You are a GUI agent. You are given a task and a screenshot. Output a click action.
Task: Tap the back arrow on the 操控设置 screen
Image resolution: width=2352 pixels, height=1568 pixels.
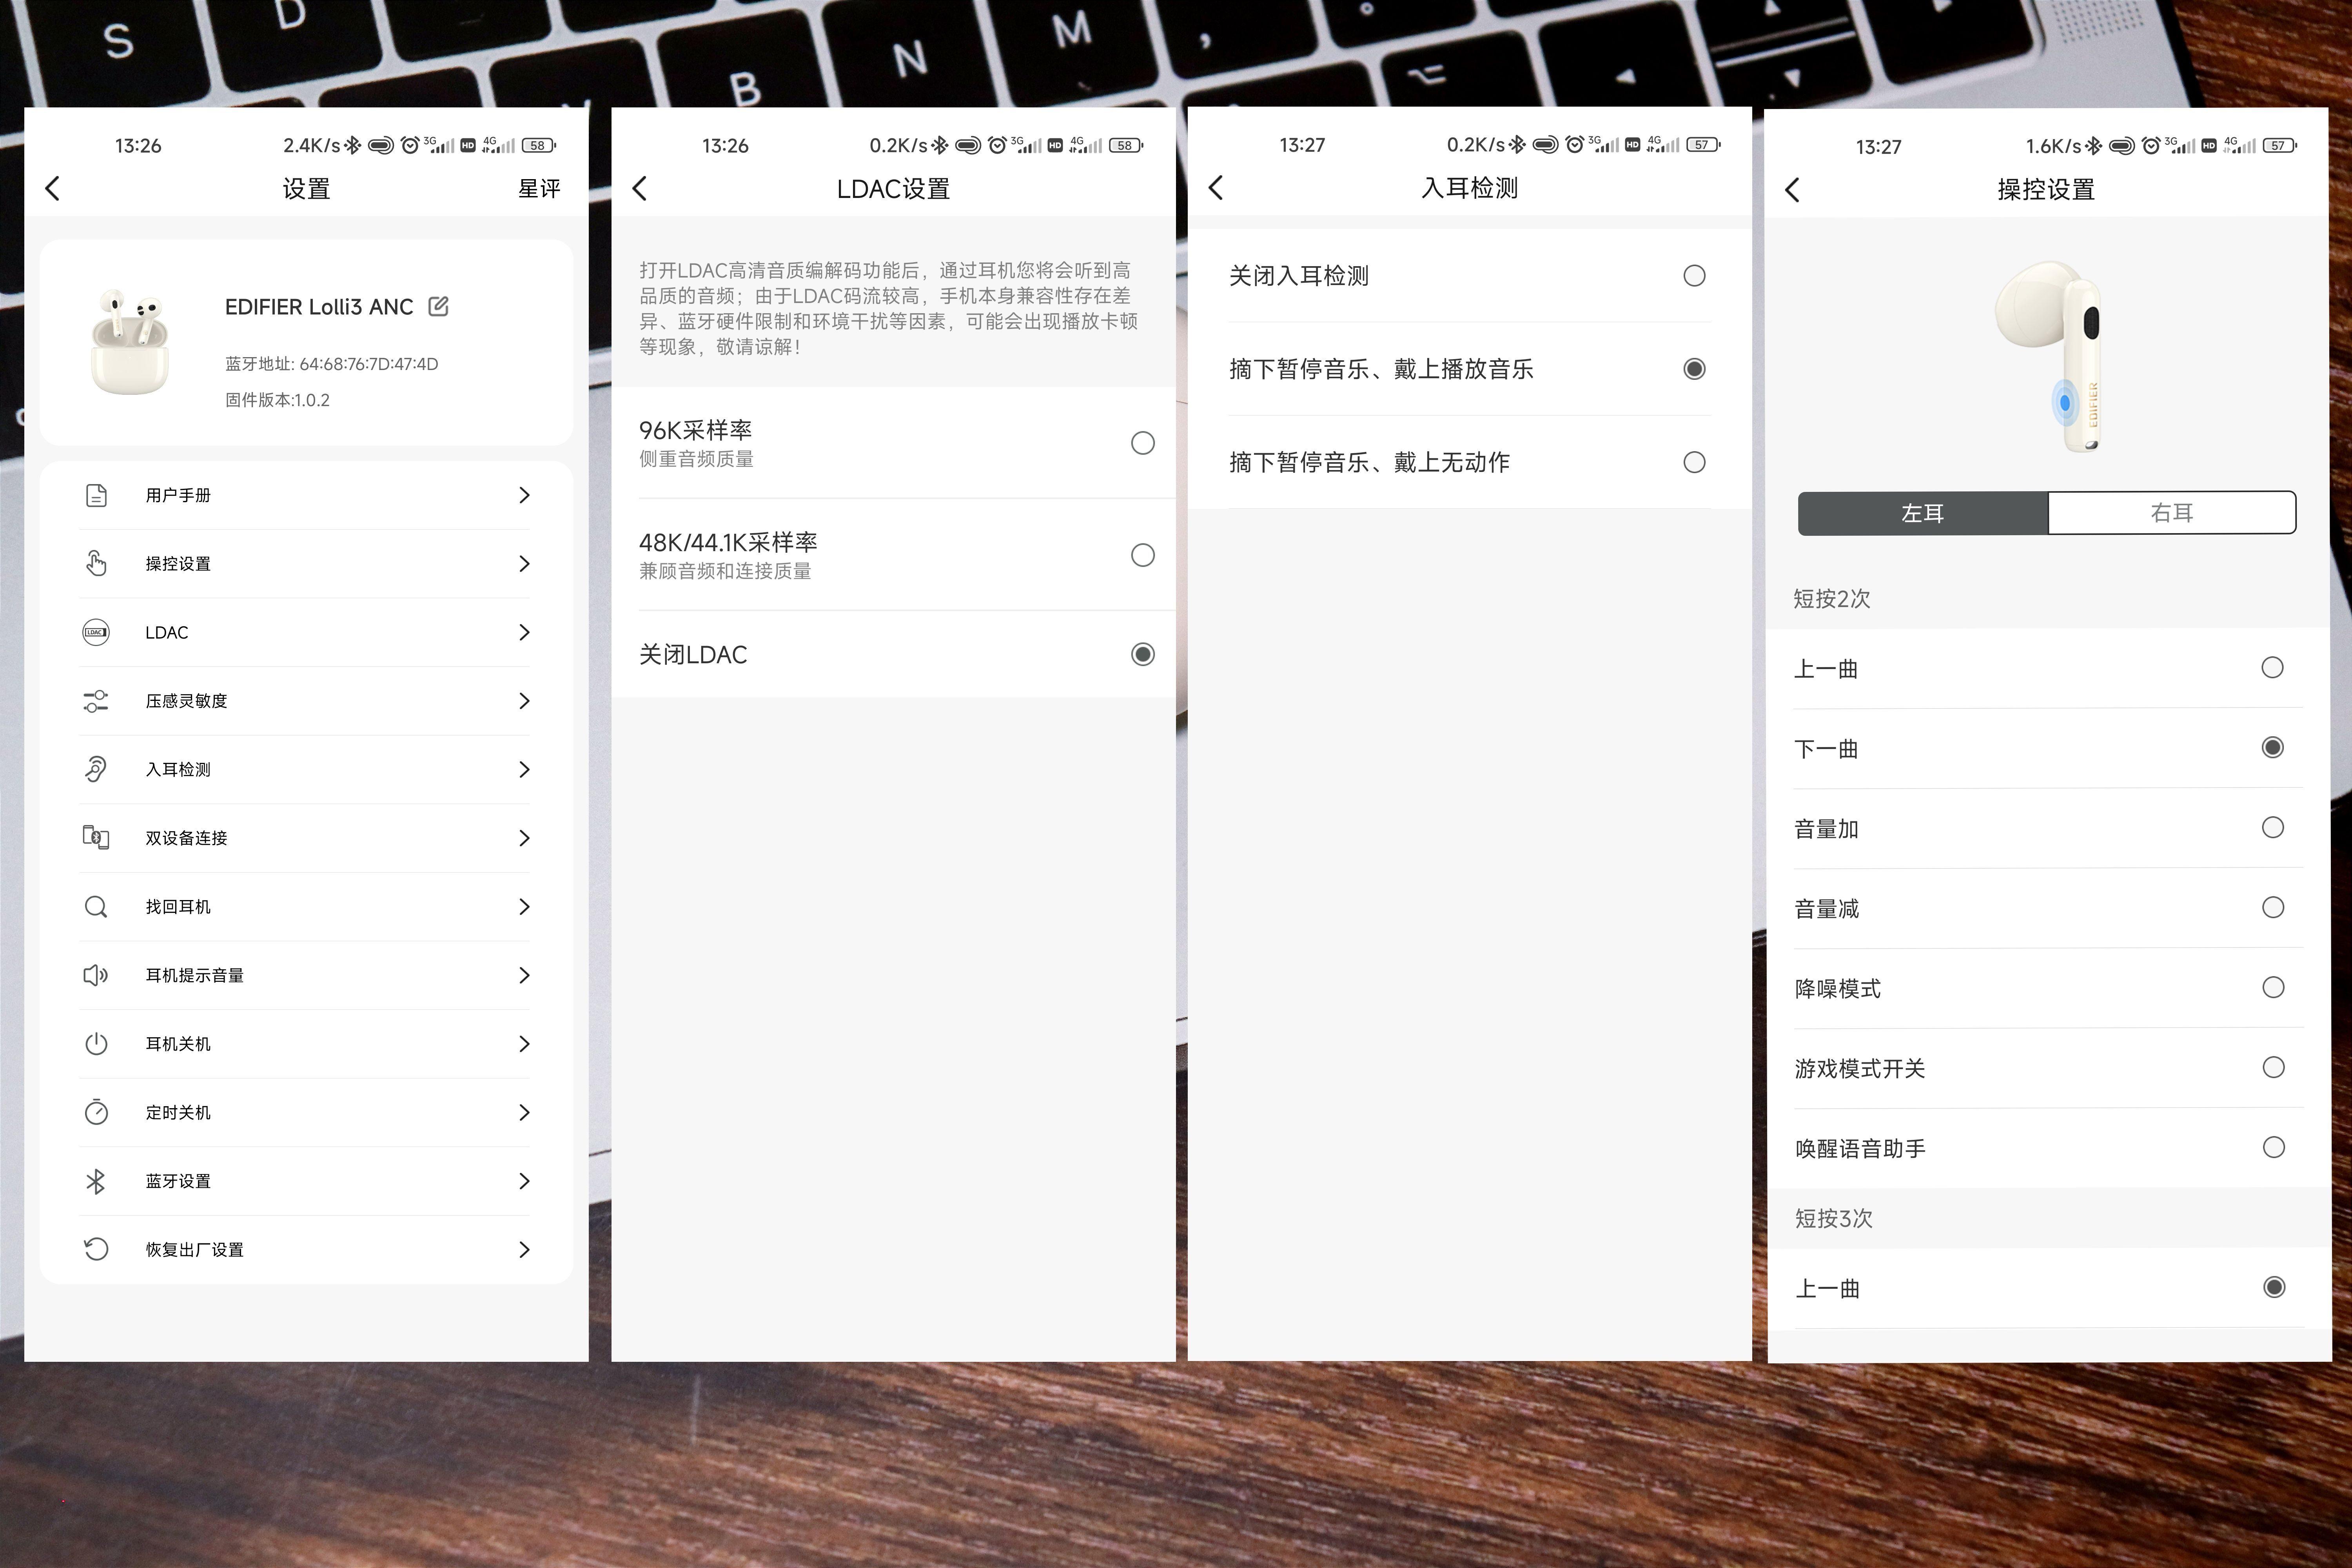(1792, 189)
